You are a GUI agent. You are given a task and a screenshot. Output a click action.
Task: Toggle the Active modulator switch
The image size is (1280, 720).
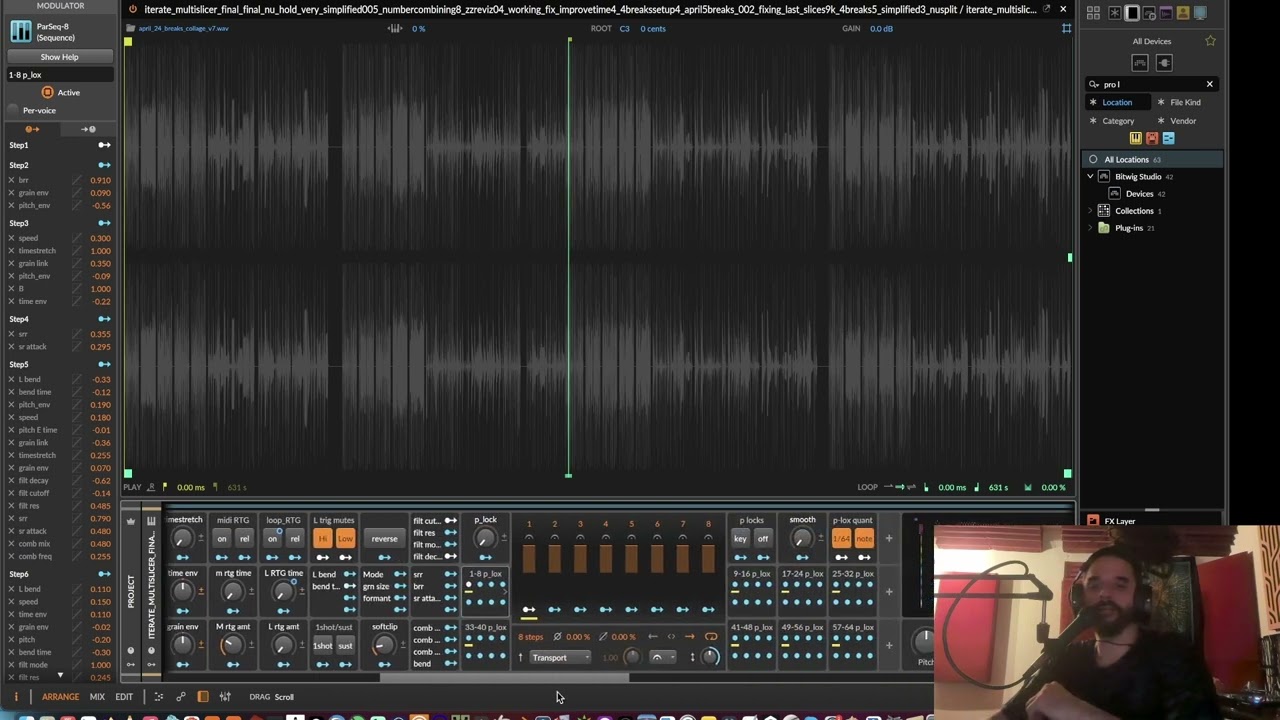click(x=47, y=92)
